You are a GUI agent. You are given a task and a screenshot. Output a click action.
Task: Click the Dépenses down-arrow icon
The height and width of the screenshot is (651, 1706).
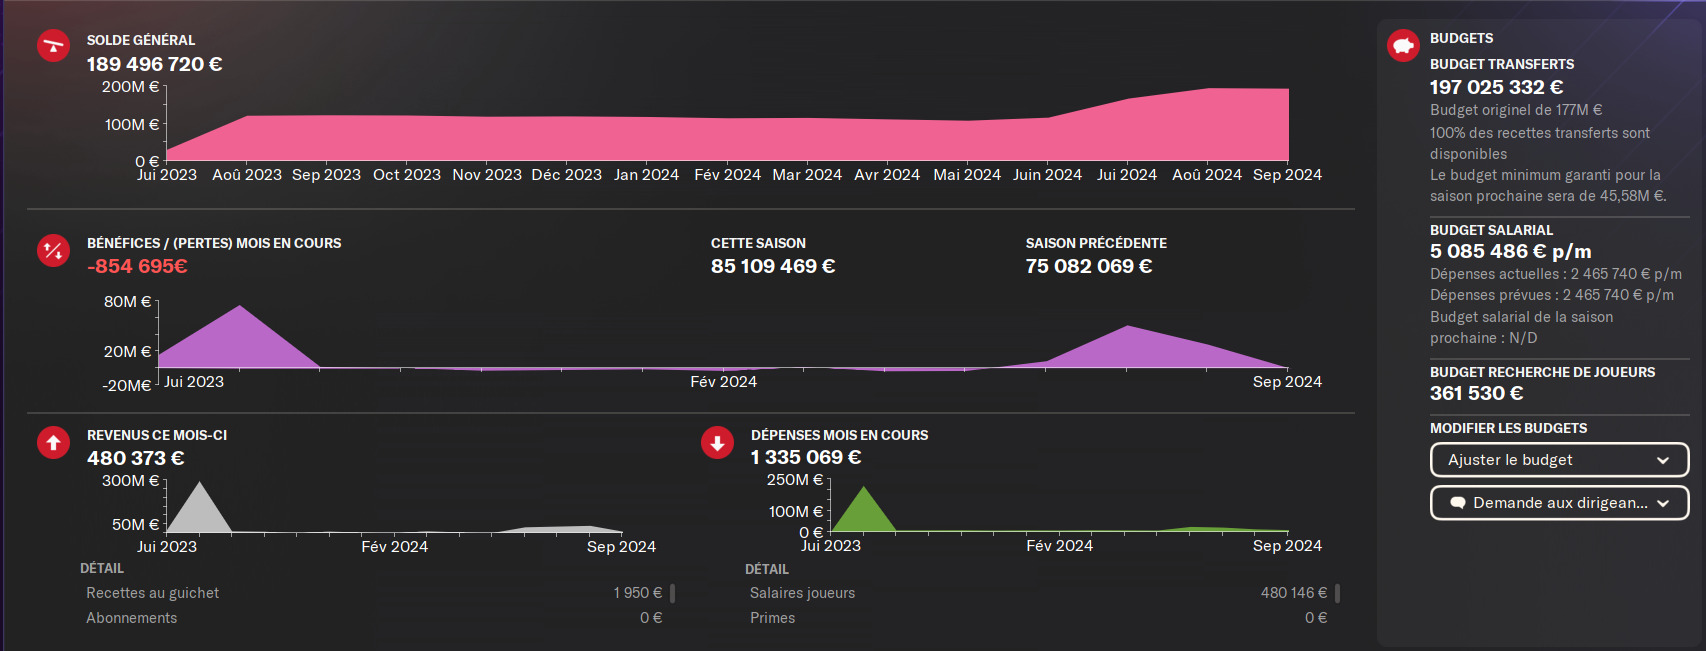click(717, 442)
